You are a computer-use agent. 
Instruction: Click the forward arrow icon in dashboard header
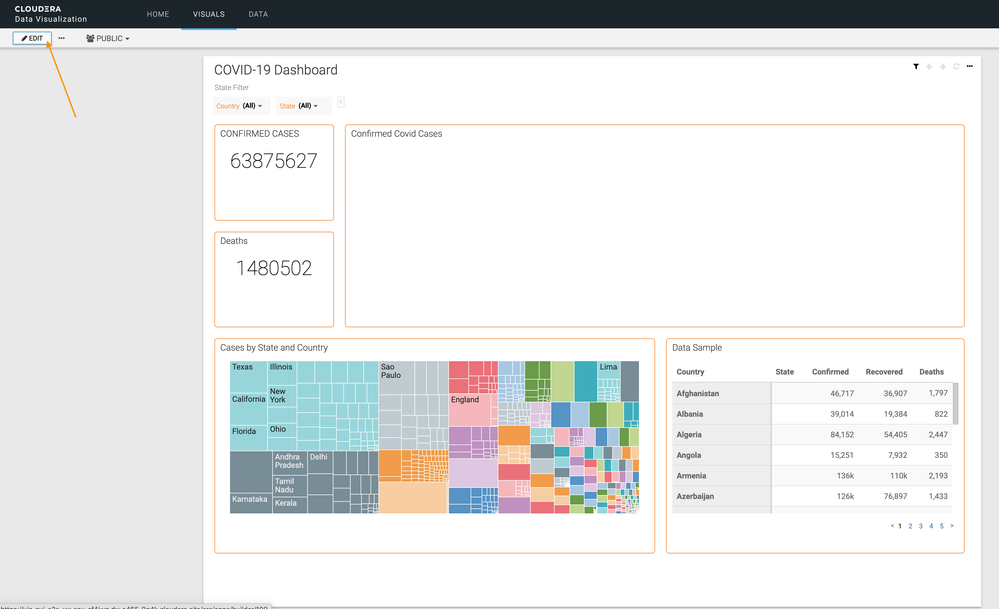pos(943,66)
